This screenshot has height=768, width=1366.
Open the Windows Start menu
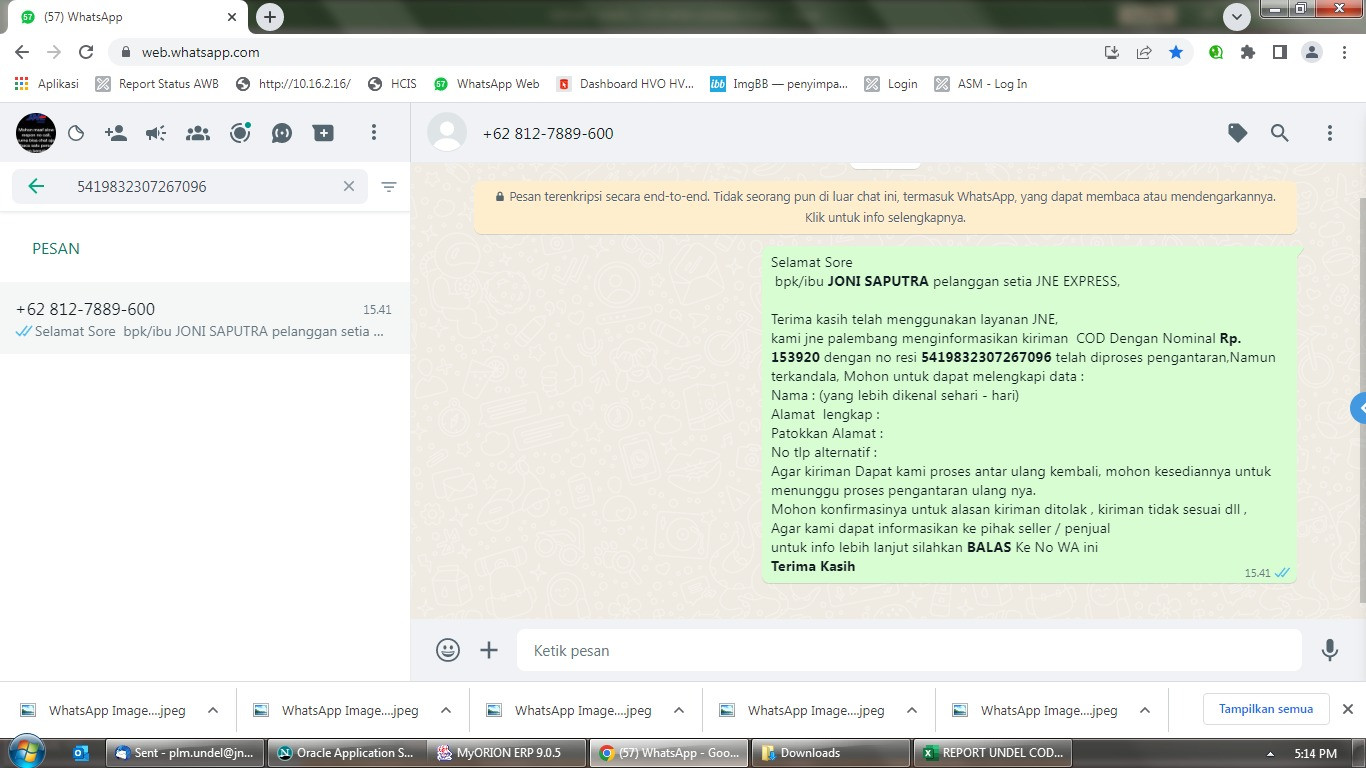[x=25, y=752]
